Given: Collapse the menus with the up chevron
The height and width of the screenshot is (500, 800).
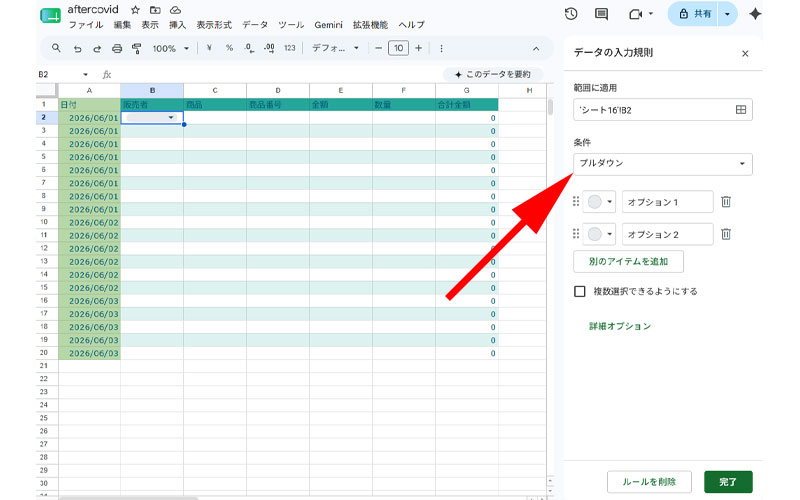Looking at the screenshot, I should pos(536,48).
